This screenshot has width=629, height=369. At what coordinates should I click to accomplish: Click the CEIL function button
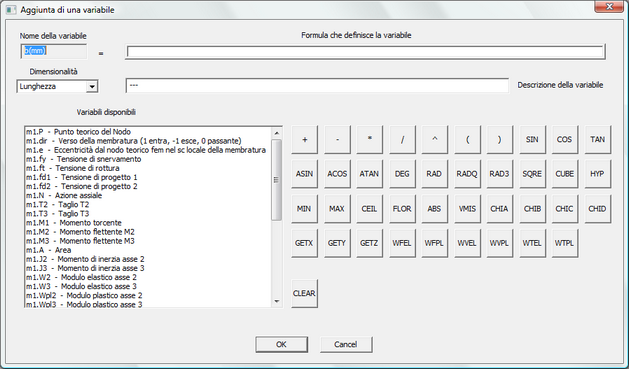pyautogui.click(x=369, y=209)
